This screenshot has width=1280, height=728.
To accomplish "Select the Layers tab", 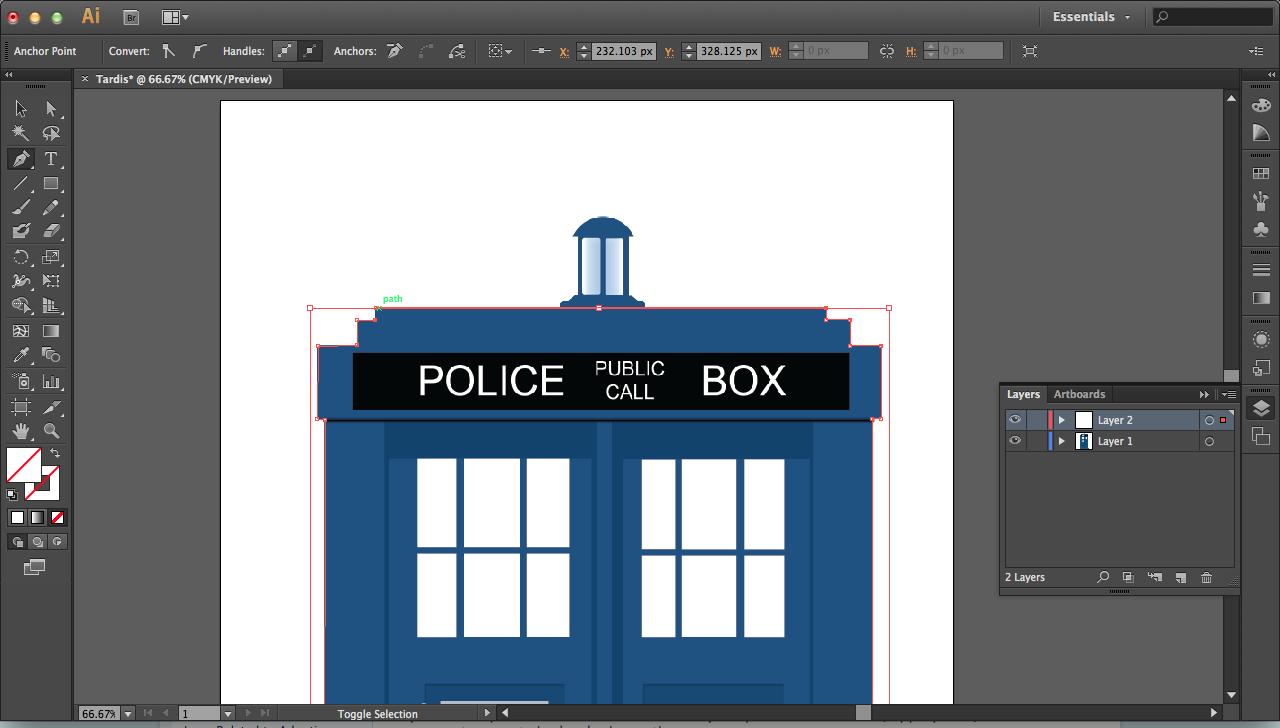I will tap(1023, 394).
